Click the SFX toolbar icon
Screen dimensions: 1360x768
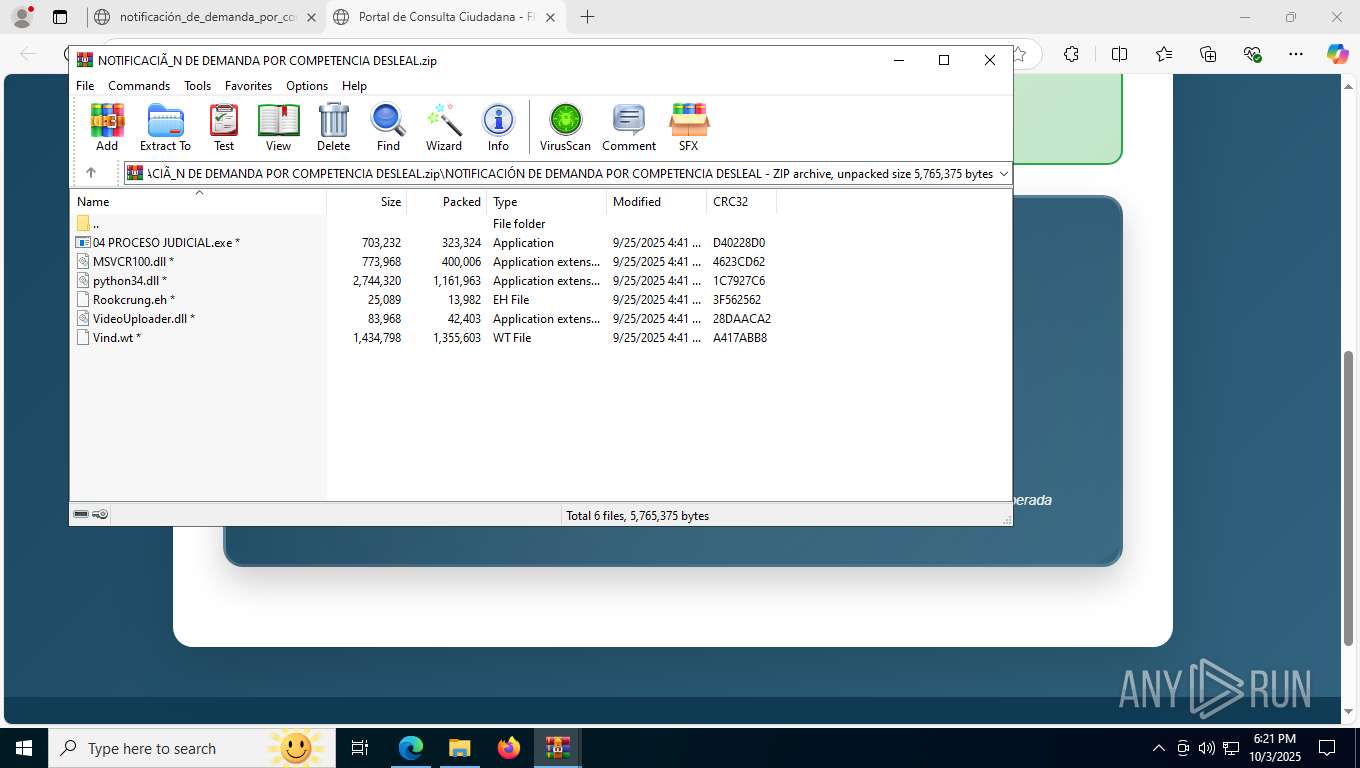pos(688,128)
